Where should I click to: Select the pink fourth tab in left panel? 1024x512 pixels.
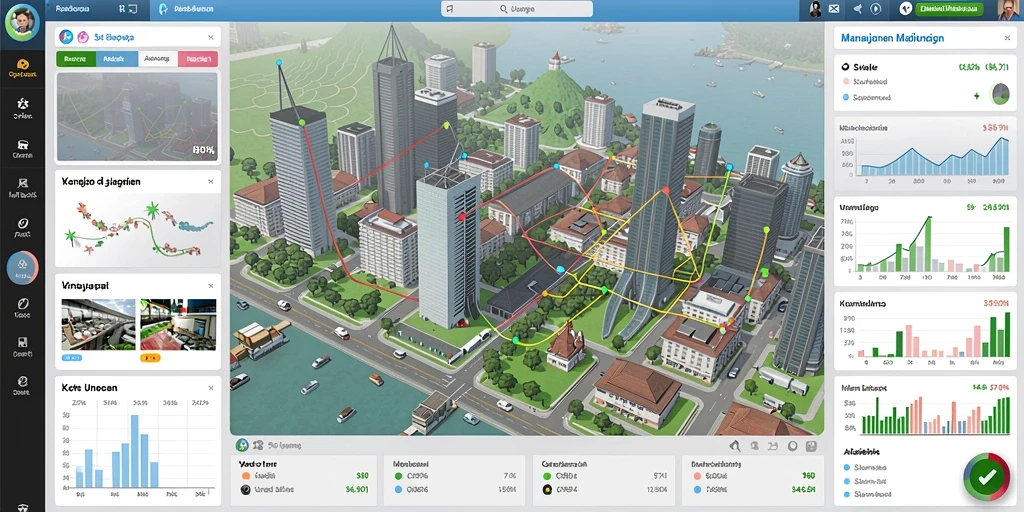click(x=197, y=59)
